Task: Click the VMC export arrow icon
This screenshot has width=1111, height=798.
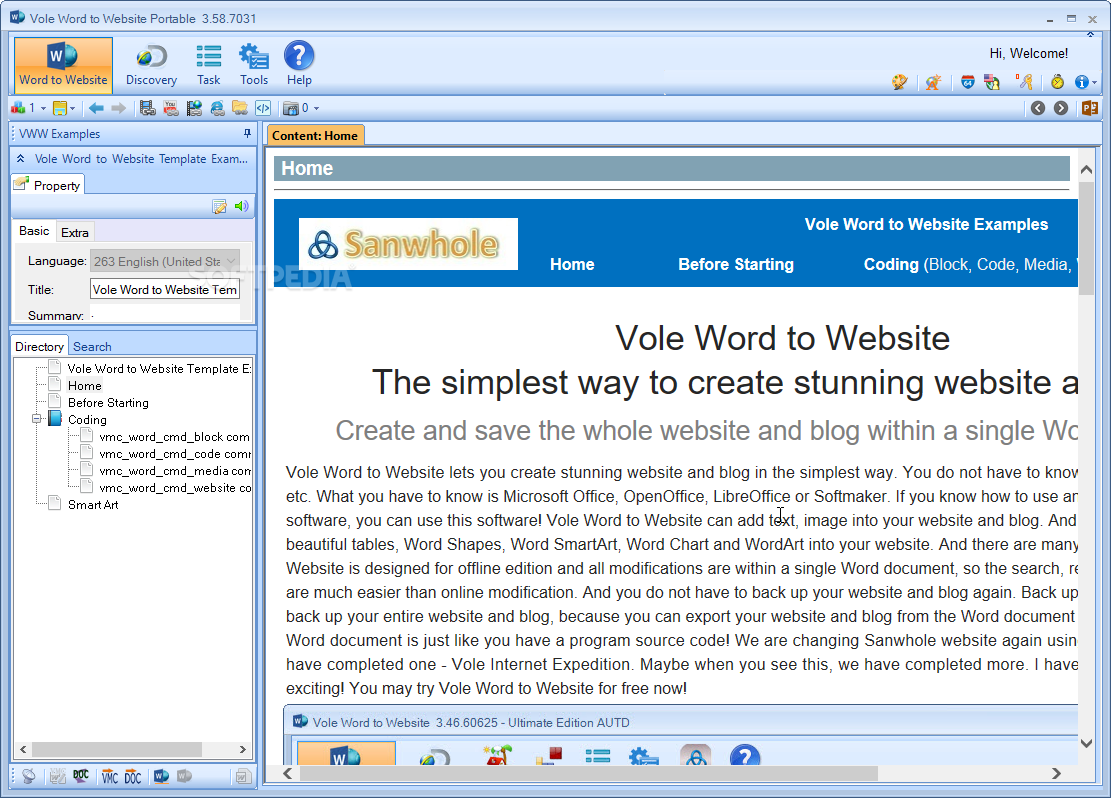Action: pyautogui.click(x=109, y=777)
